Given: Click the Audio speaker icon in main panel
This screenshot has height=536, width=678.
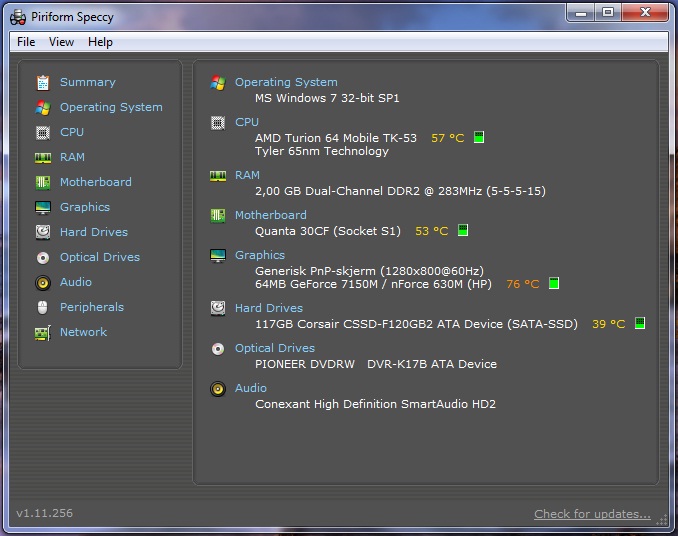Looking at the screenshot, I should [218, 389].
